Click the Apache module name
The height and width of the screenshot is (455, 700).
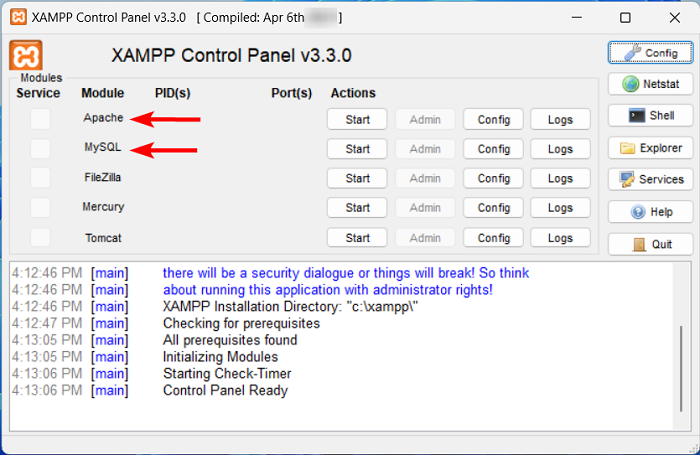(103, 118)
